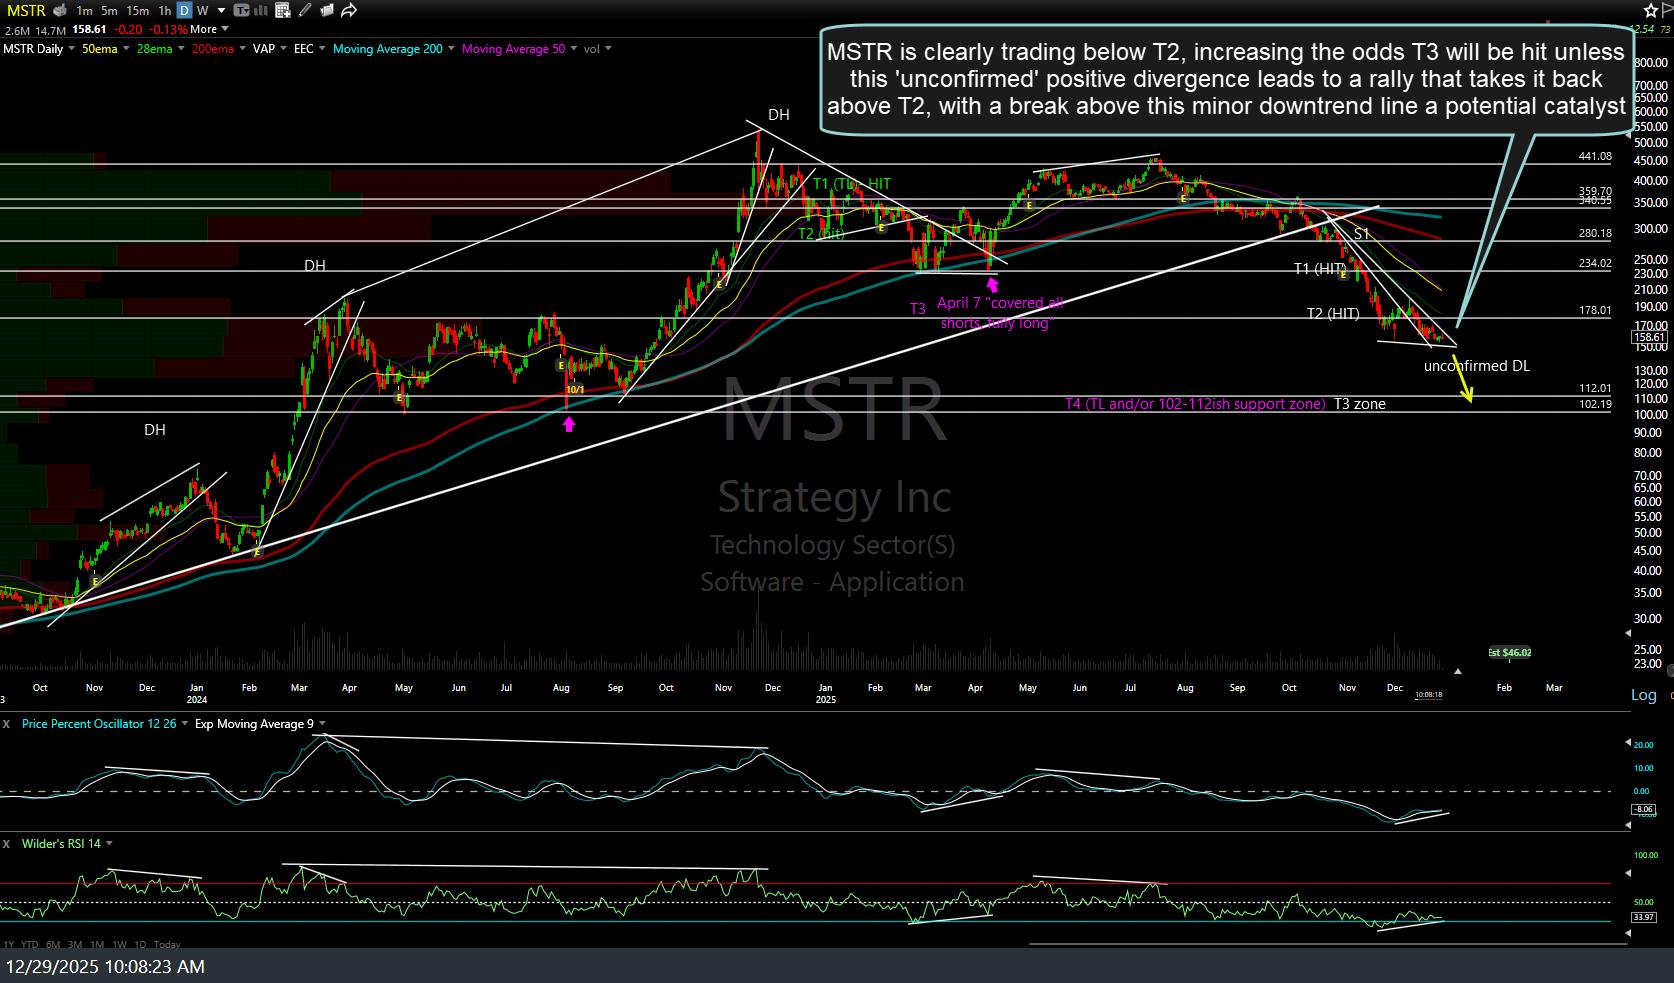This screenshot has height=983, width=1674.
Task: Remove the Wilder's RSI panel
Action: coord(6,844)
